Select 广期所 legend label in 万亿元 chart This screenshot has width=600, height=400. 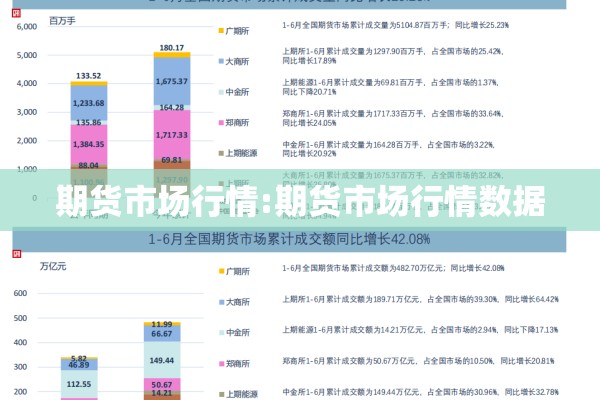coord(238,271)
